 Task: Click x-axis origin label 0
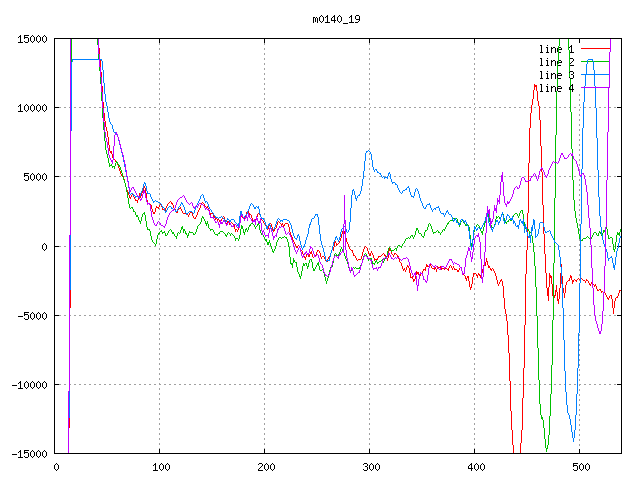point(56,467)
